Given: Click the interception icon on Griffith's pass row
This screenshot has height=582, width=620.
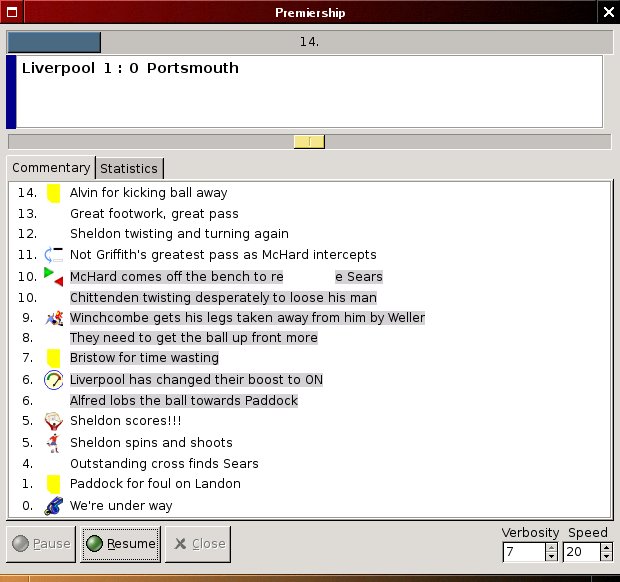Looking at the screenshot, I should [x=53, y=254].
